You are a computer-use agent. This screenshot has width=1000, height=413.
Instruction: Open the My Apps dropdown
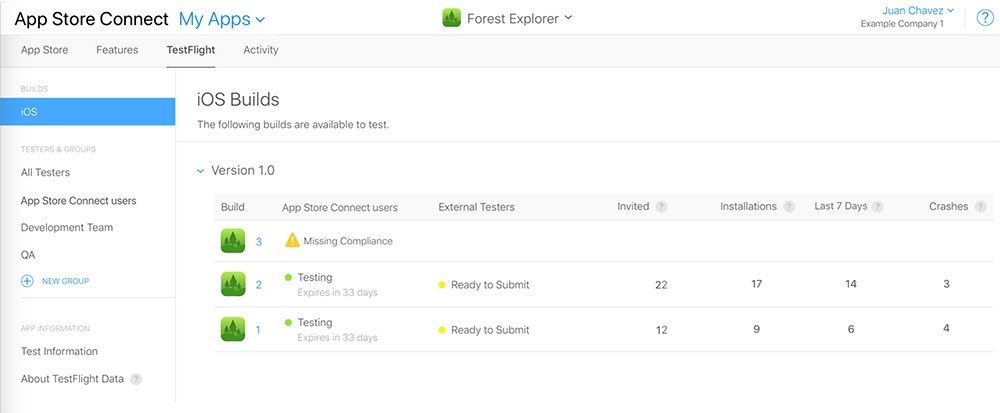coord(222,19)
